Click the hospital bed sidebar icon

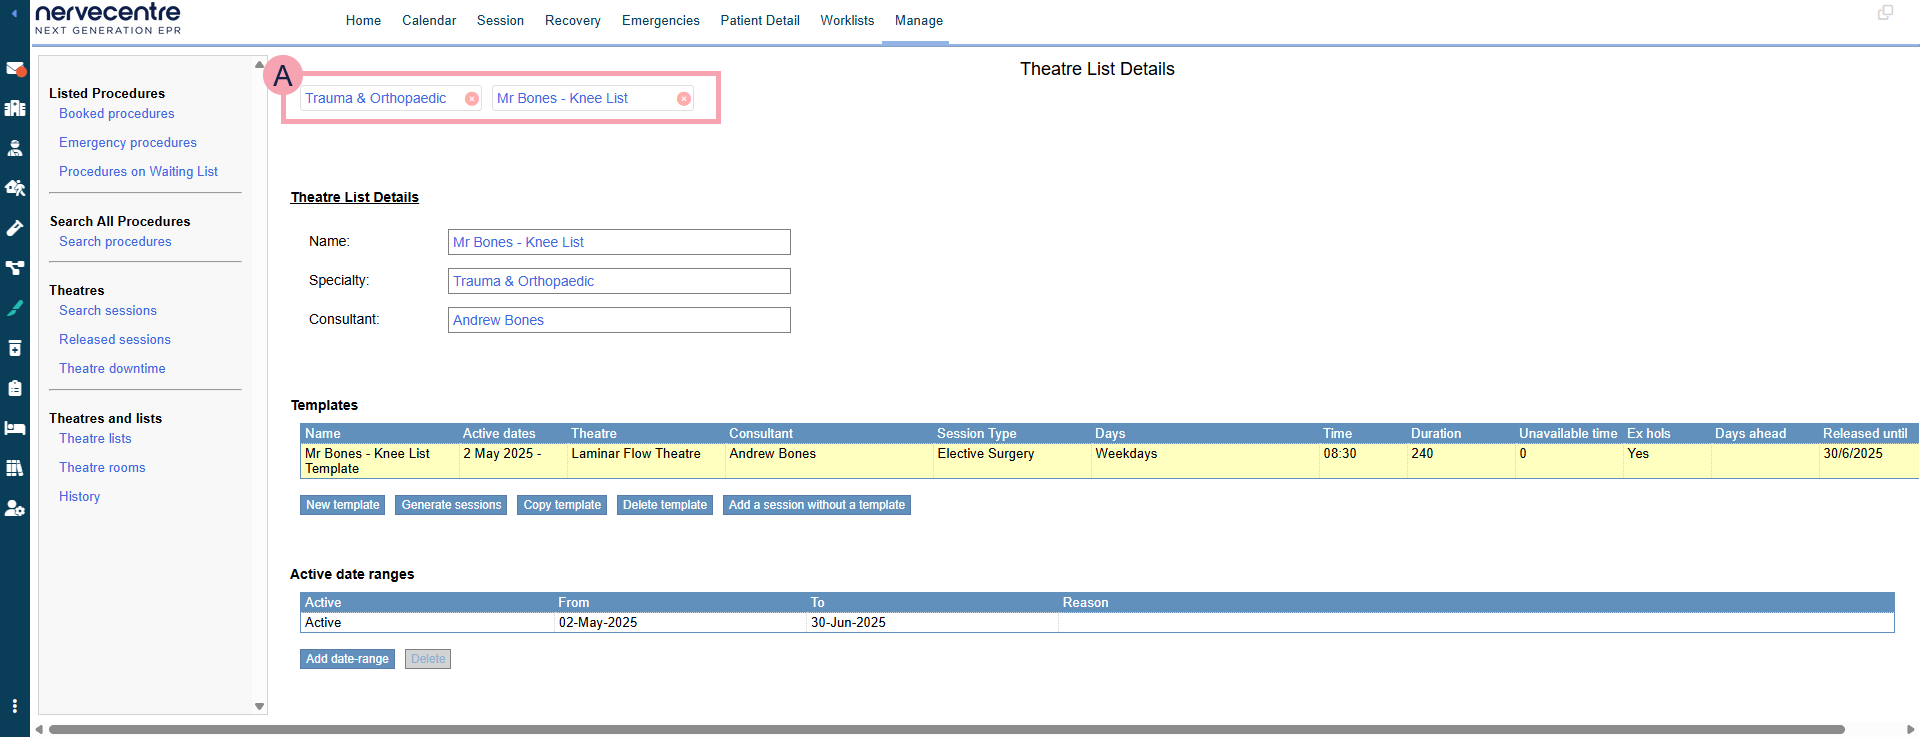[15, 428]
